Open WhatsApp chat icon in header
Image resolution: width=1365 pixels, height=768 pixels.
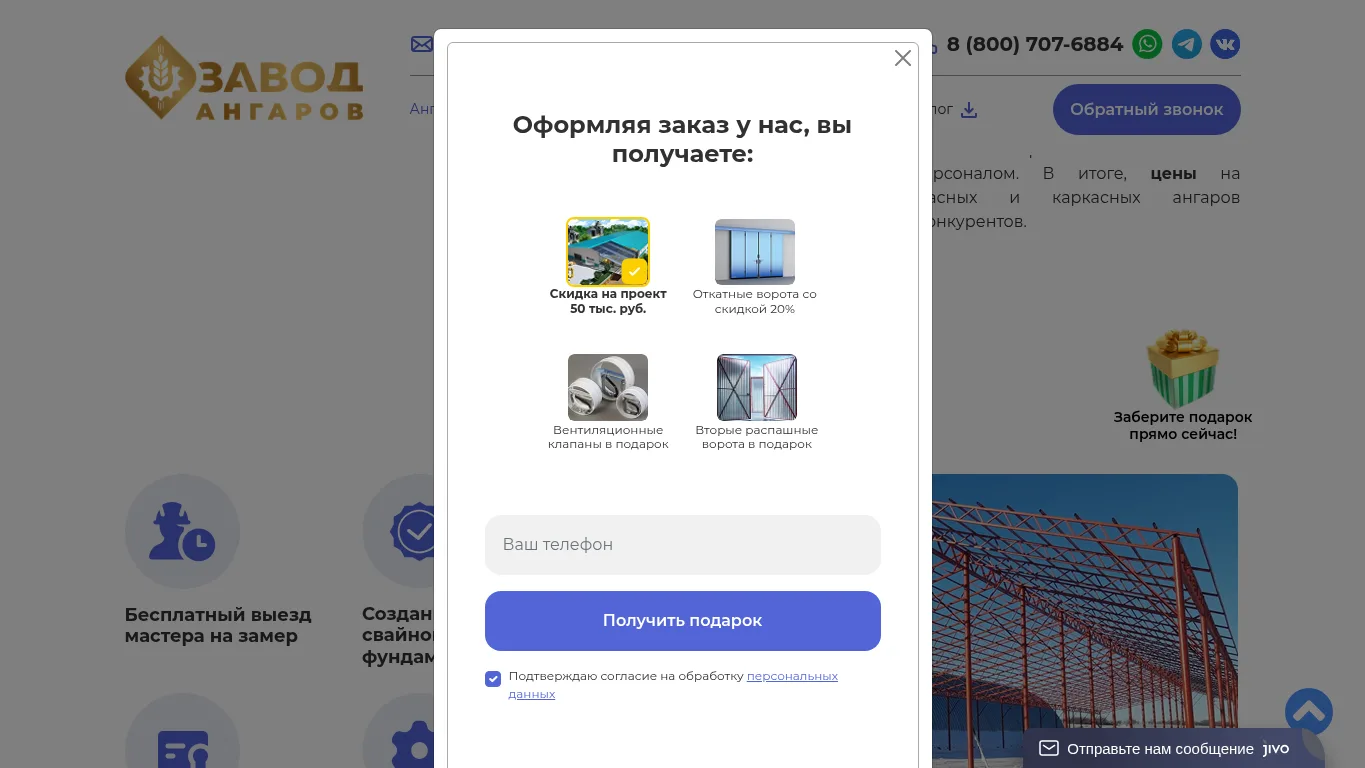point(1147,44)
